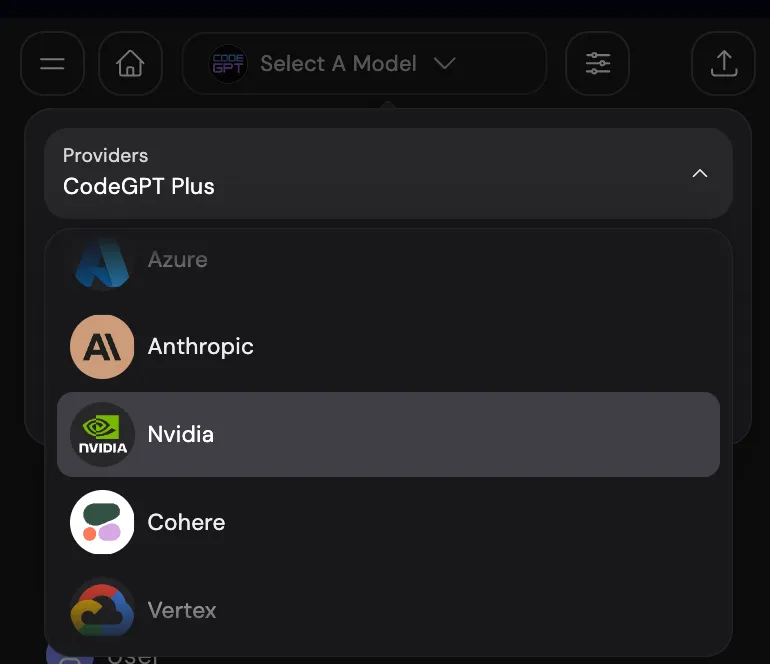Viewport: 770px width, 664px height.
Task: Click the Anthropic logo icon
Action: click(102, 347)
